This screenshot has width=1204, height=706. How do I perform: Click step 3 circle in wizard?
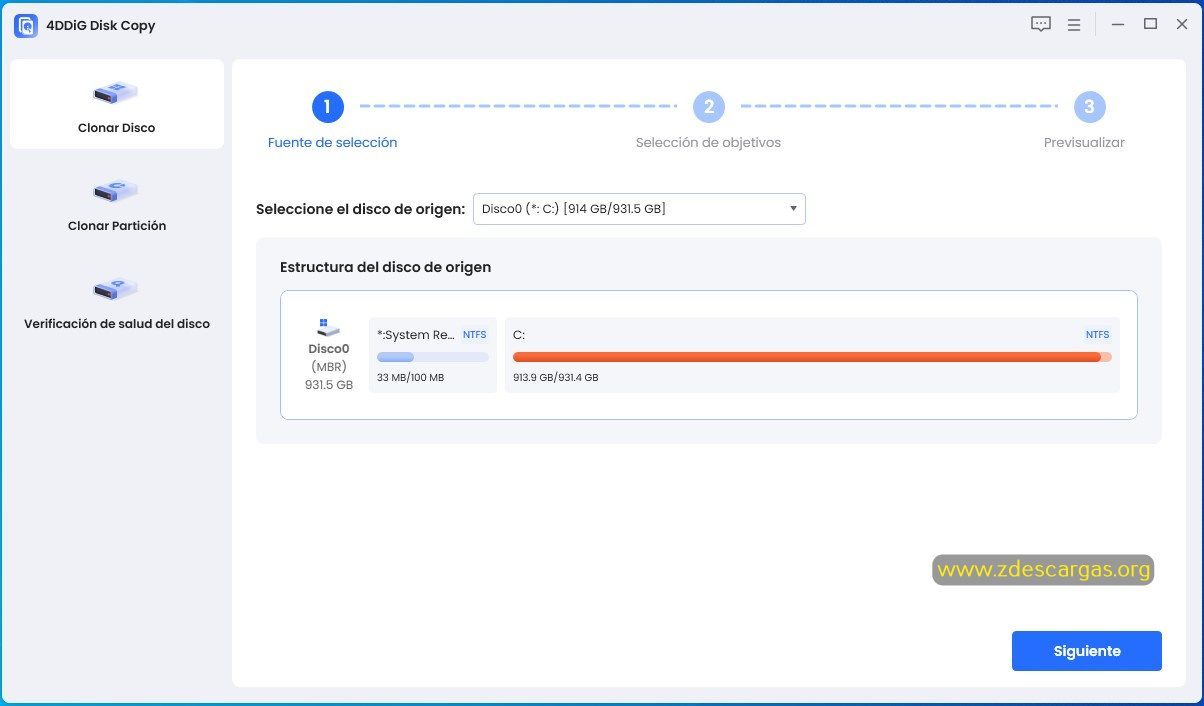click(x=1089, y=107)
